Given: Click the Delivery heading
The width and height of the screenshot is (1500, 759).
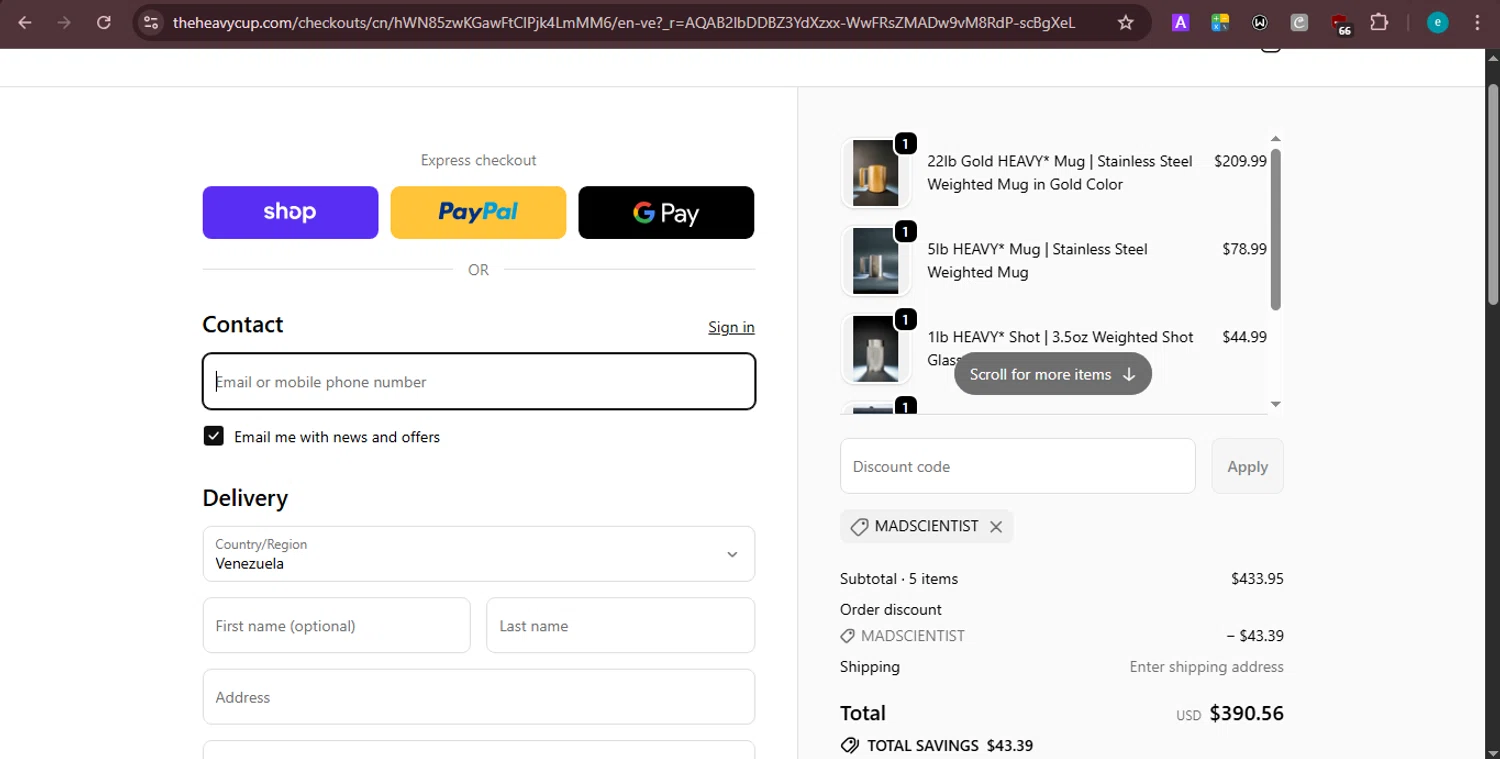Looking at the screenshot, I should (245, 498).
